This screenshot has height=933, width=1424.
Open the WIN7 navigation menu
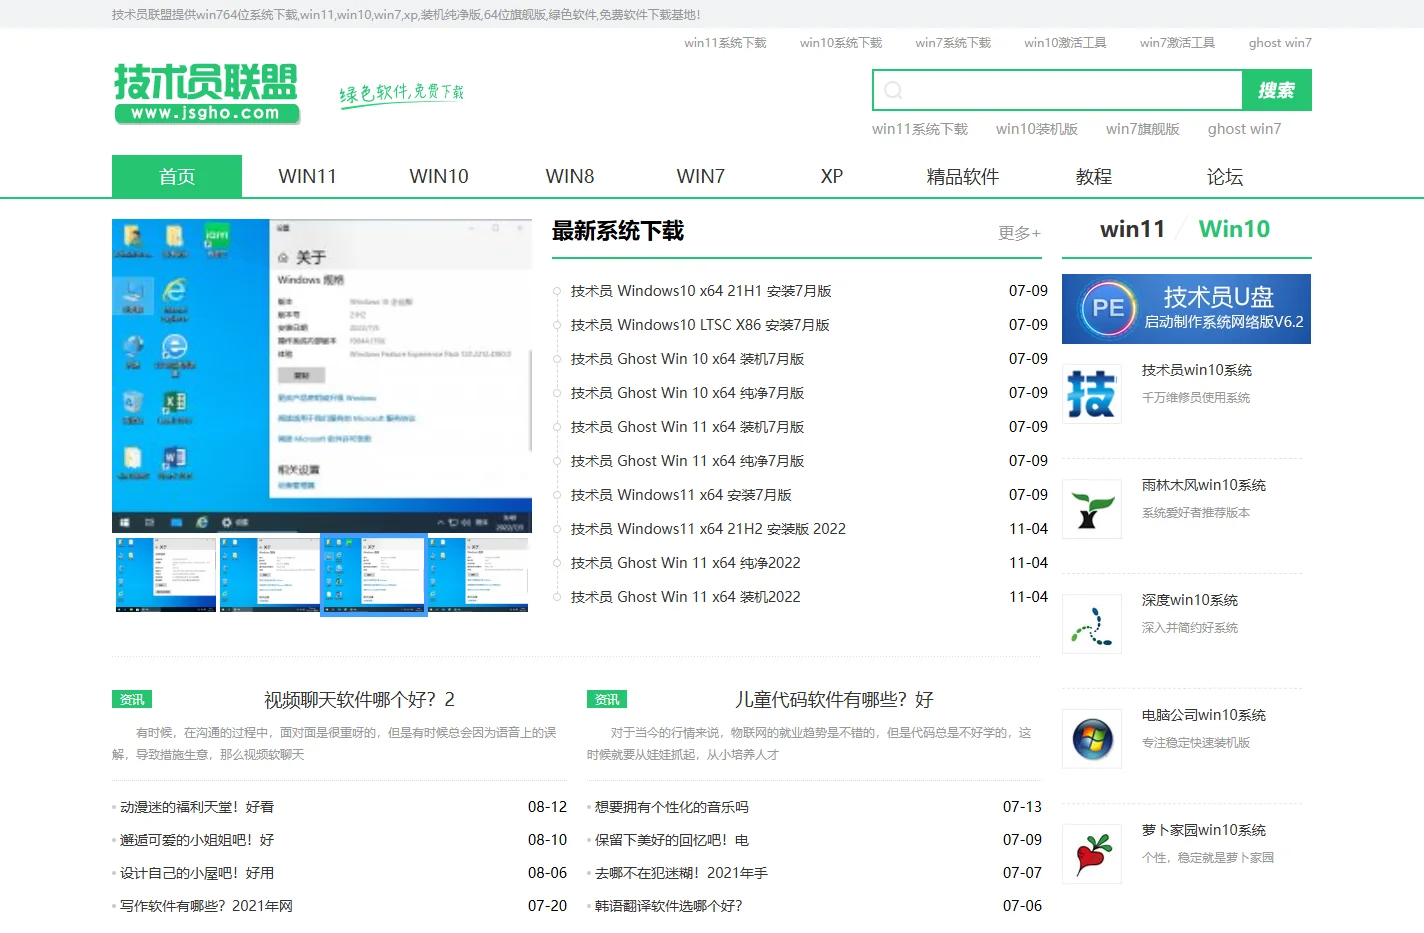coord(701,176)
